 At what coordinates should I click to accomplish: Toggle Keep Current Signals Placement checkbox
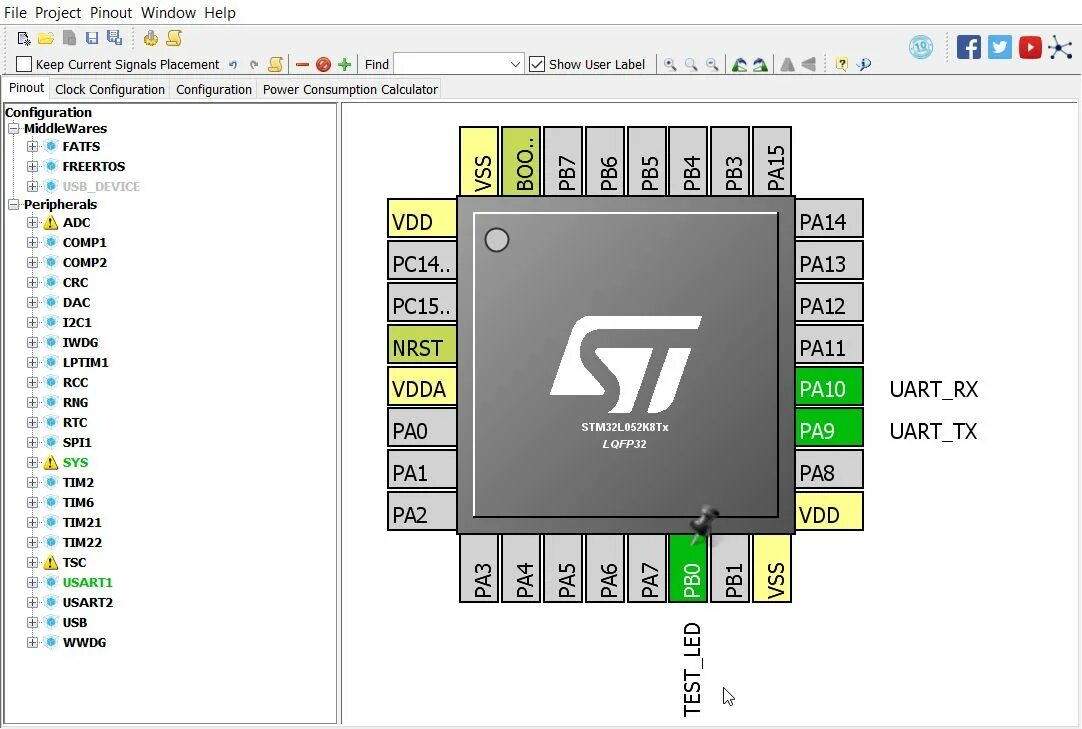pos(23,64)
